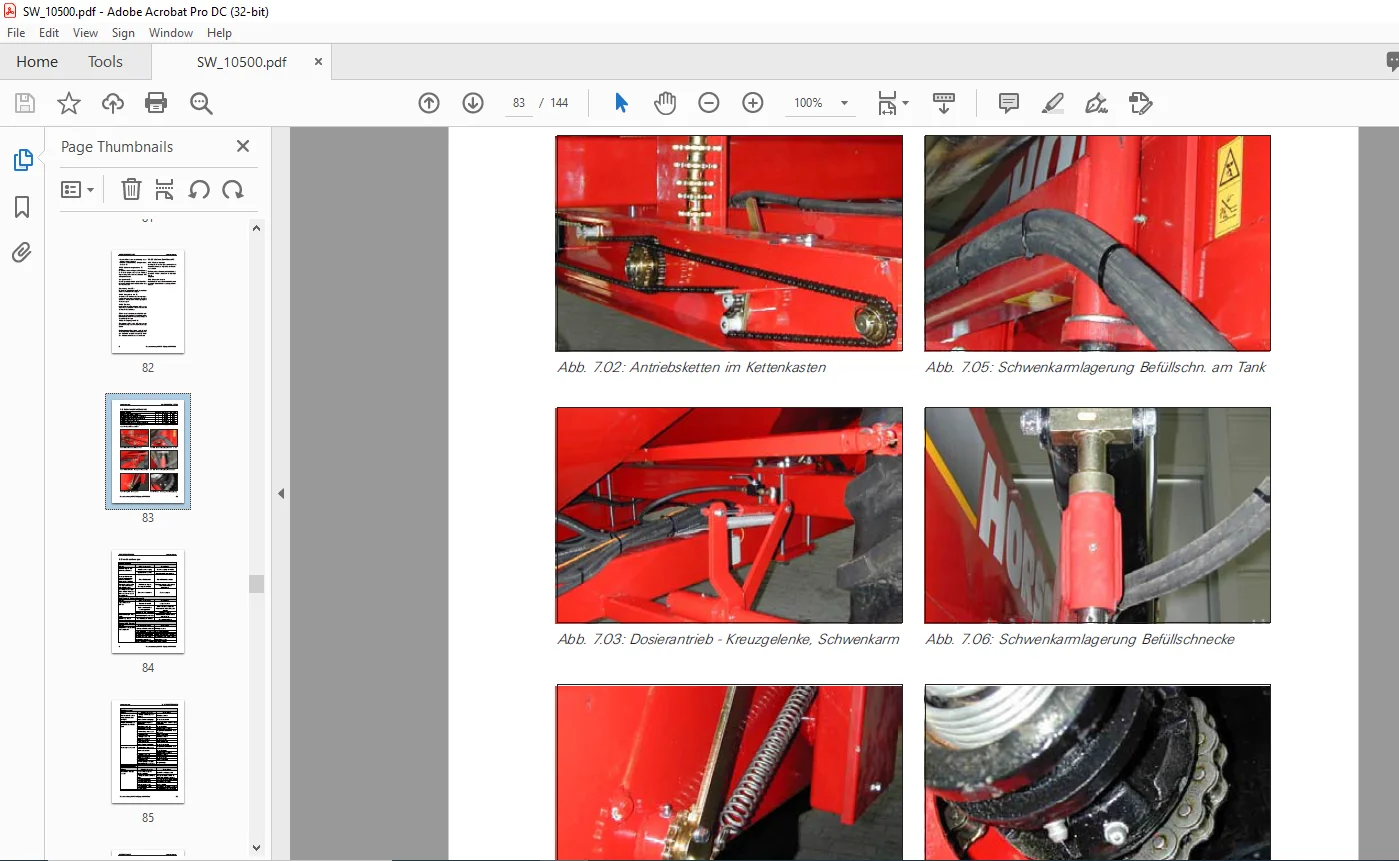This screenshot has height=861, width=1399.
Task: Click caption 'Abb. 7.05: Schwenkarmlagerung Befüllschn. am Tank'
Action: pyautogui.click(x=1096, y=367)
